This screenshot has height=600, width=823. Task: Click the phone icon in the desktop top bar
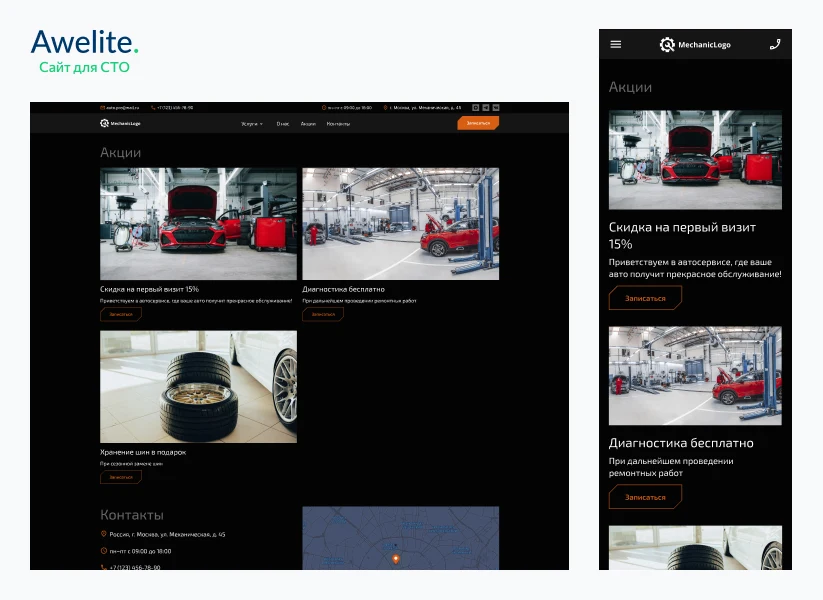click(x=153, y=108)
